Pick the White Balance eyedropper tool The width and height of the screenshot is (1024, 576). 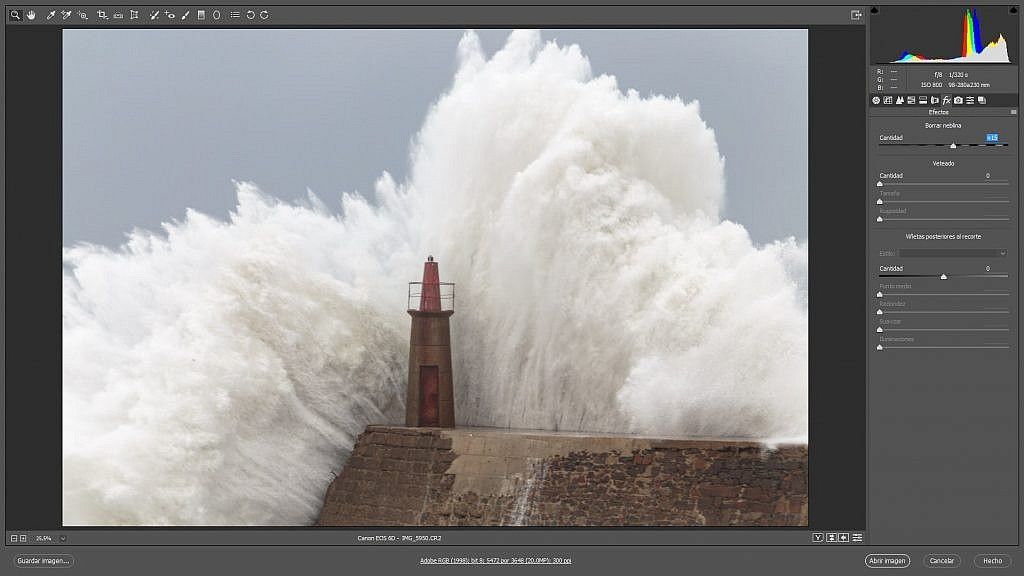click(50, 14)
